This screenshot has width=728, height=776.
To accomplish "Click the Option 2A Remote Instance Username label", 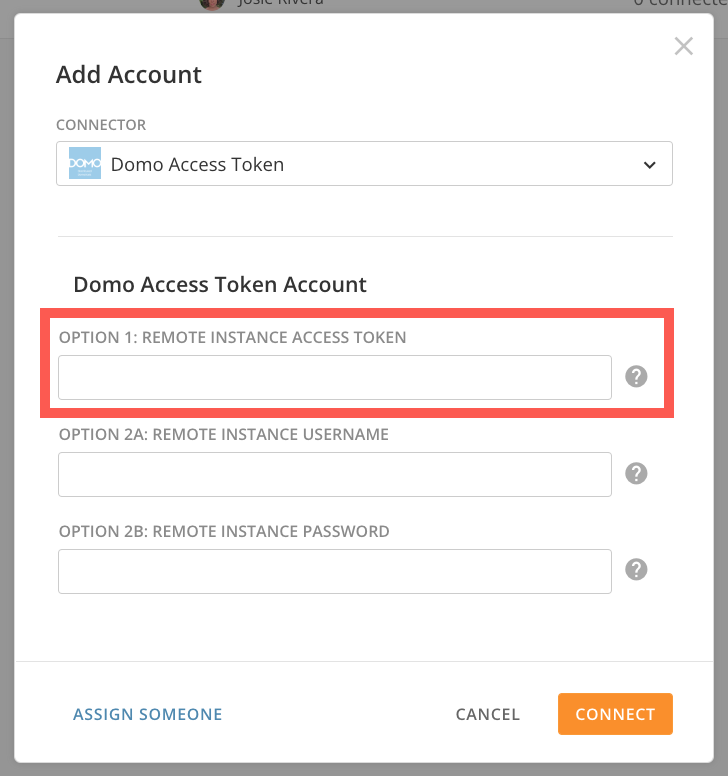I will tap(224, 434).
